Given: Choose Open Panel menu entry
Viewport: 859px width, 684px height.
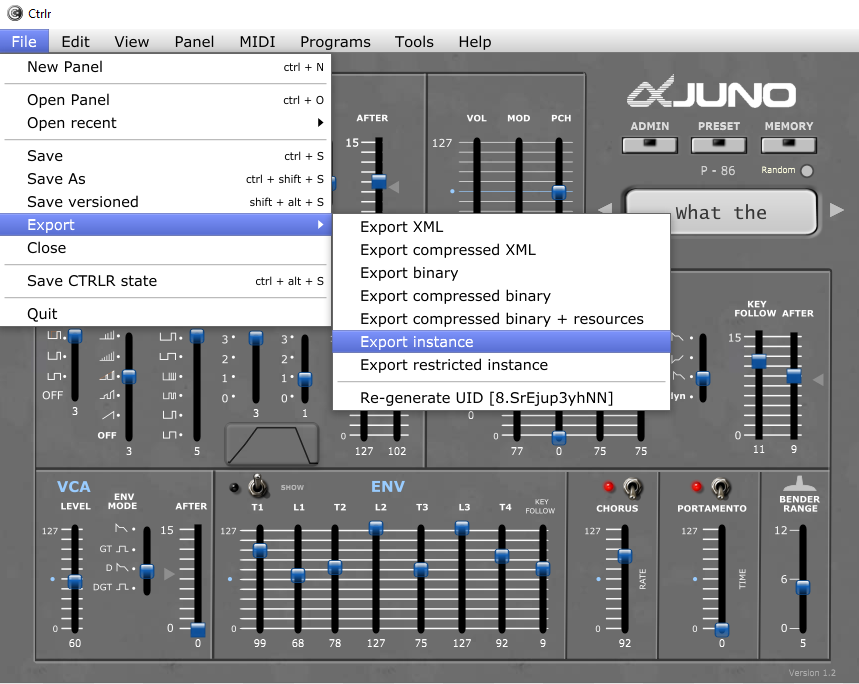Looking at the screenshot, I should 165,100.
